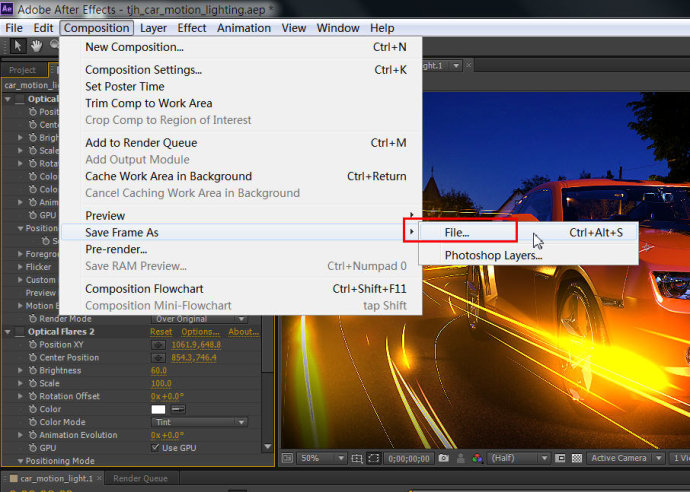Click the effect panel scroll-down arrow
The width and height of the screenshot is (690, 492).
(x=268, y=447)
